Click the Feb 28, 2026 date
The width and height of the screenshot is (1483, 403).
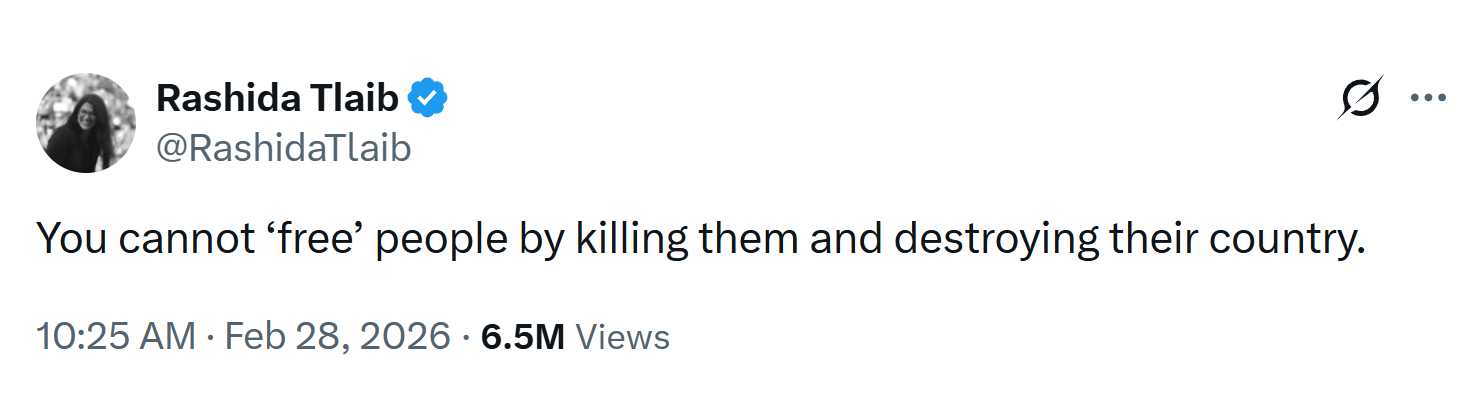coord(337,336)
